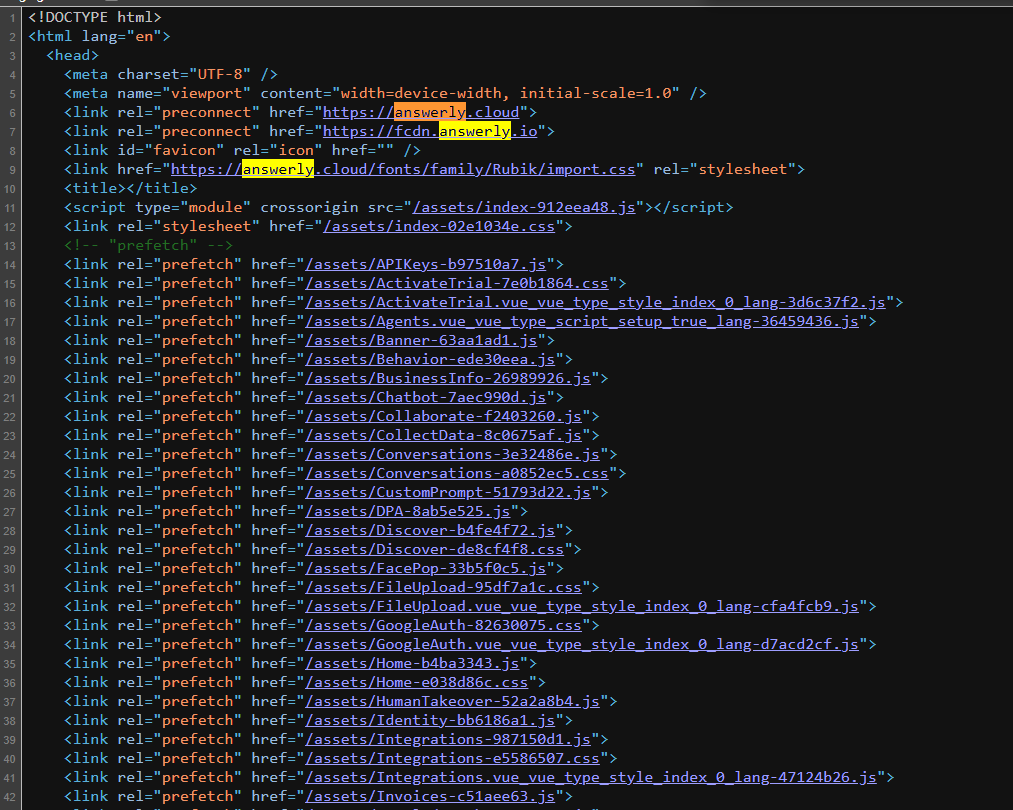Follow the HumanTakeover-52a2a8b4.js link

coord(452,701)
